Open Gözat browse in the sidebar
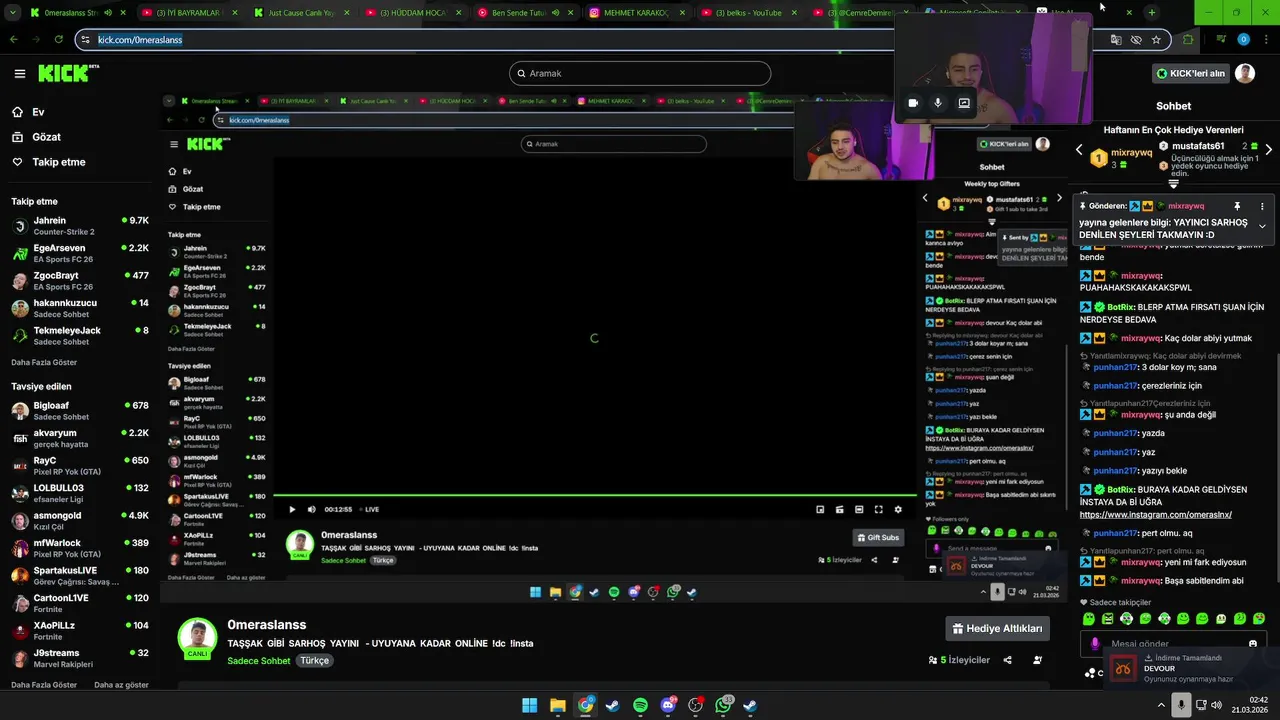 click(x=46, y=137)
